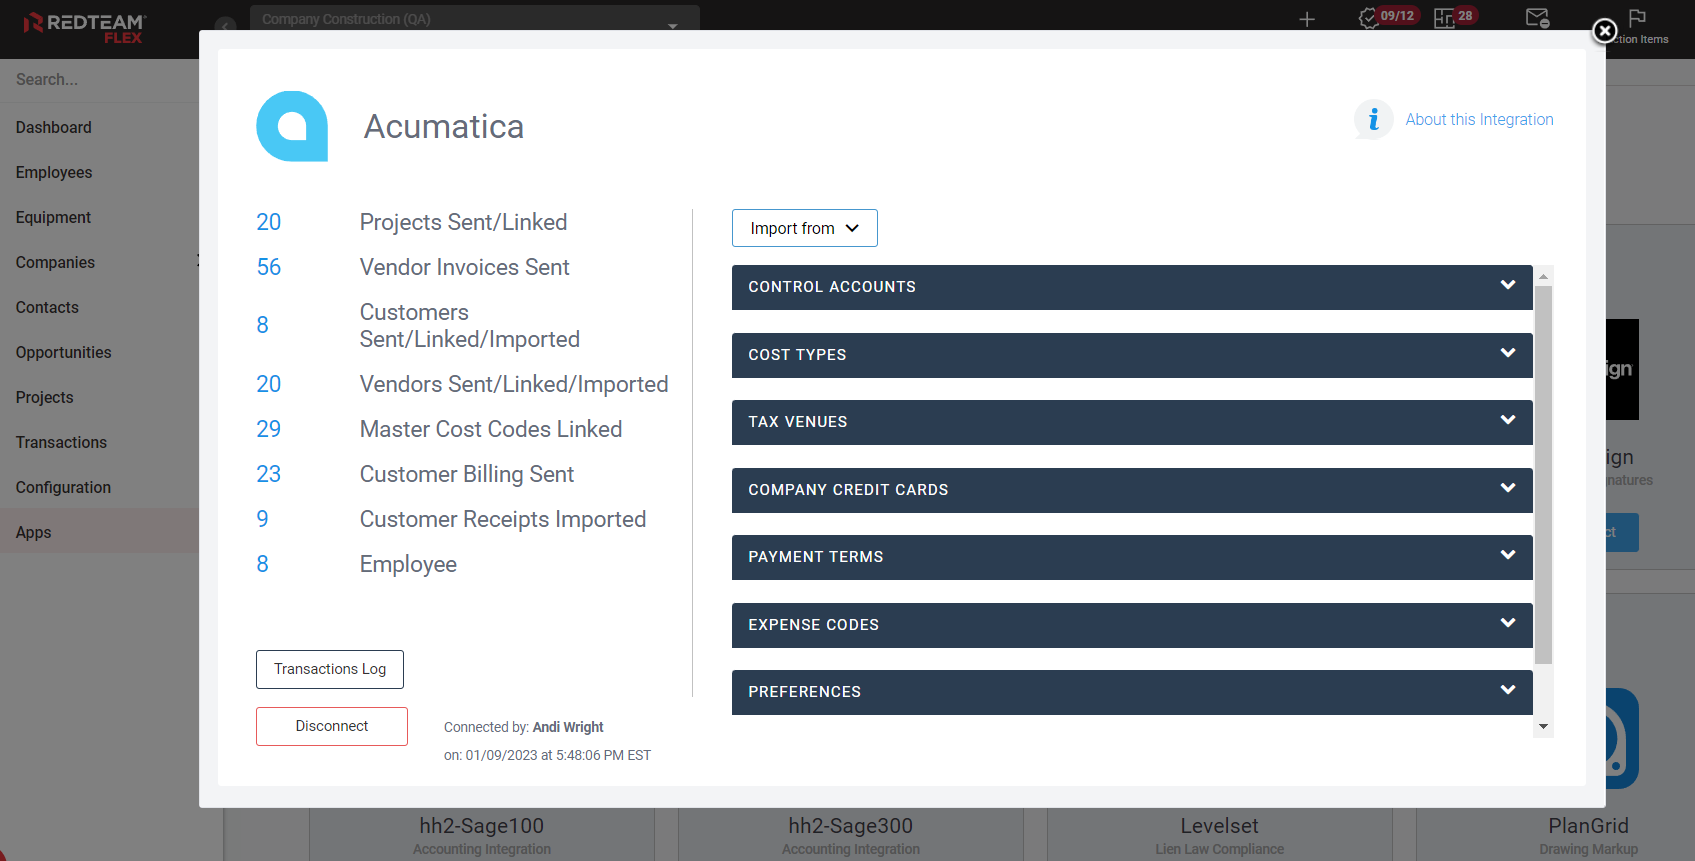Click the sidebar Search field
Screen dimensions: 1695x861
point(99,79)
